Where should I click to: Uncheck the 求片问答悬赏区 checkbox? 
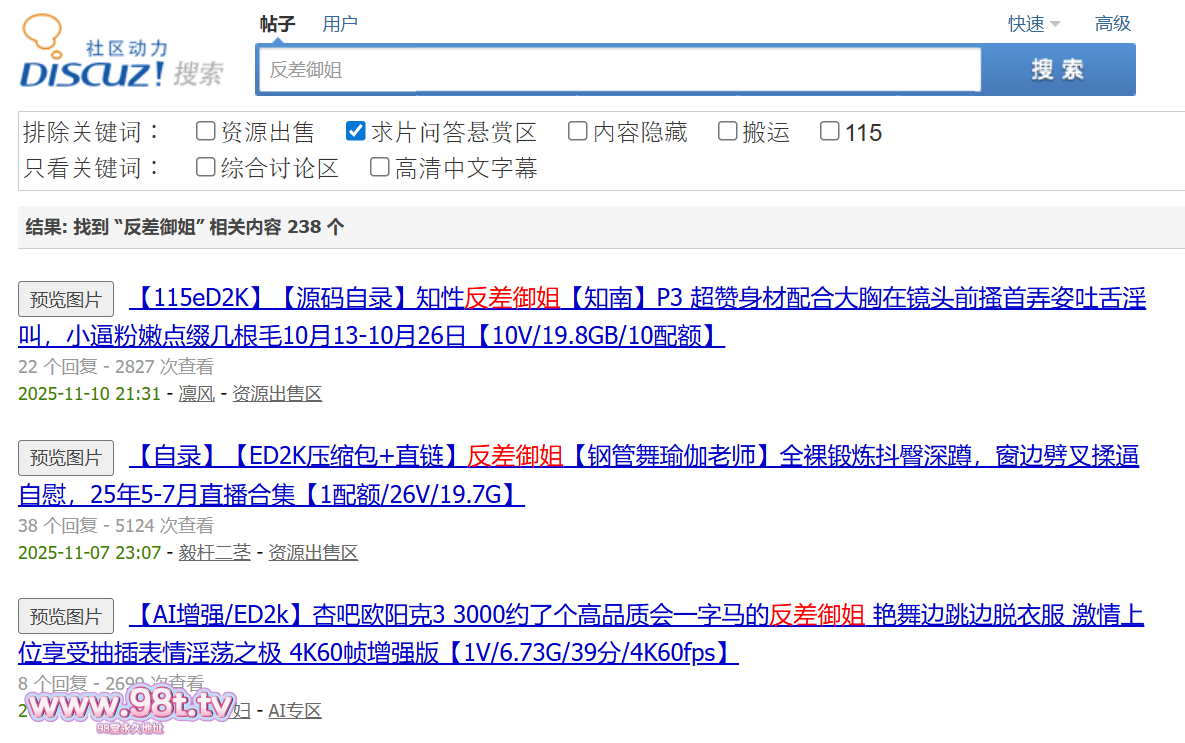(355, 131)
